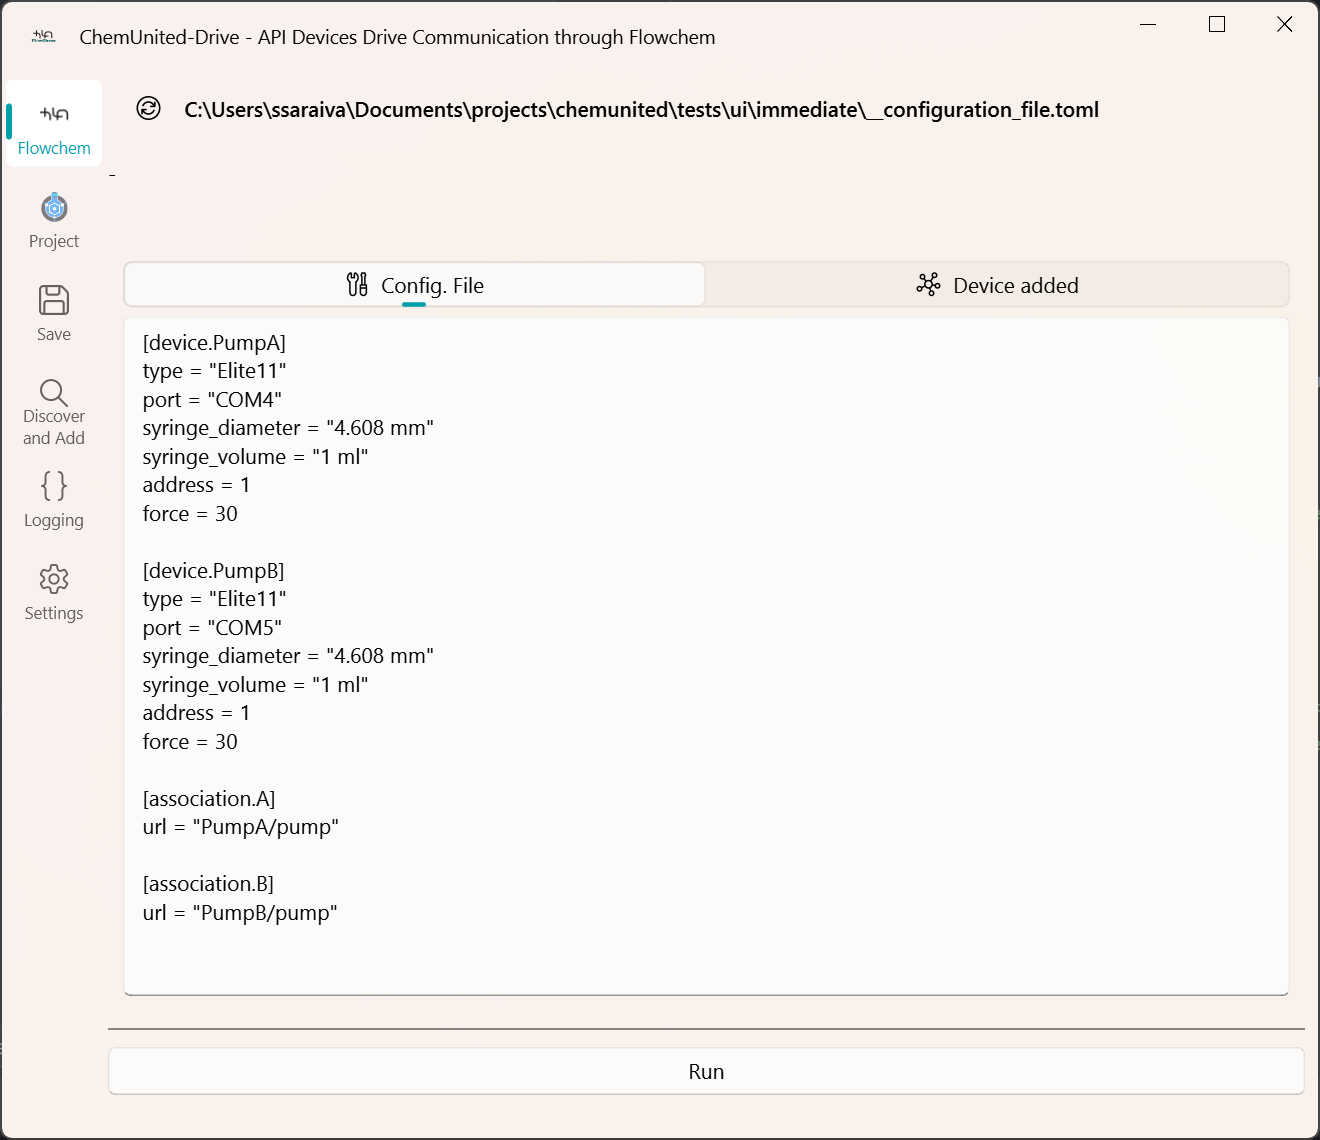Click the [association.A] line
The width and height of the screenshot is (1320, 1140).
(x=209, y=799)
